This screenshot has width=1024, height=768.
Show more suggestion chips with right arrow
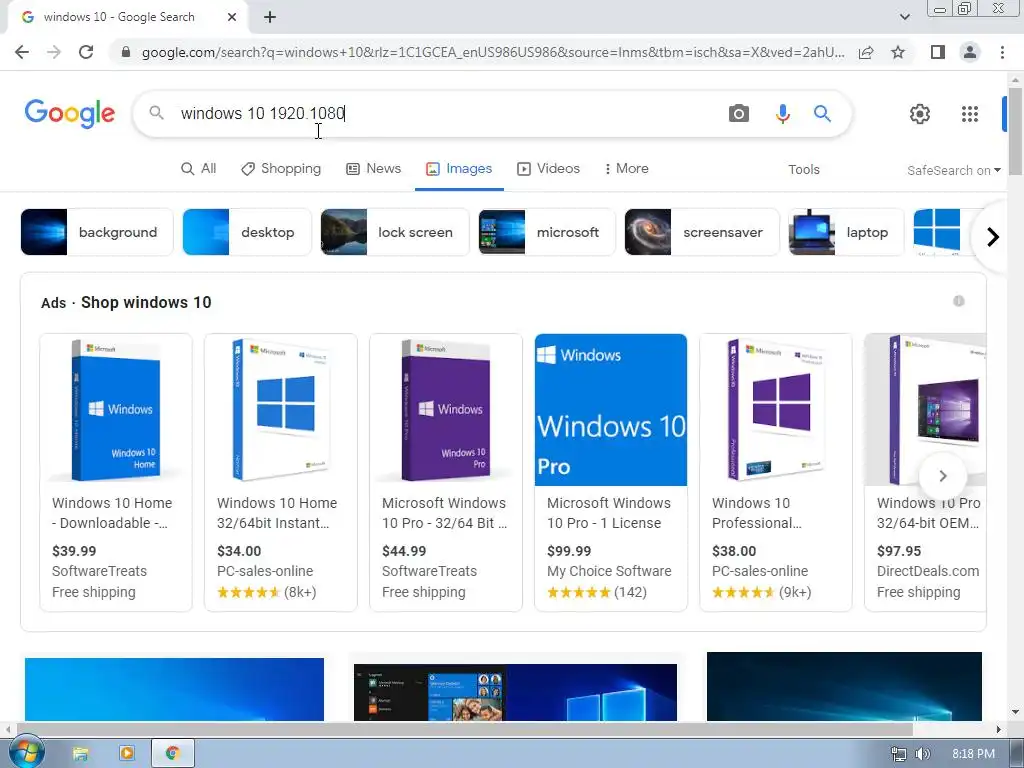tap(993, 236)
